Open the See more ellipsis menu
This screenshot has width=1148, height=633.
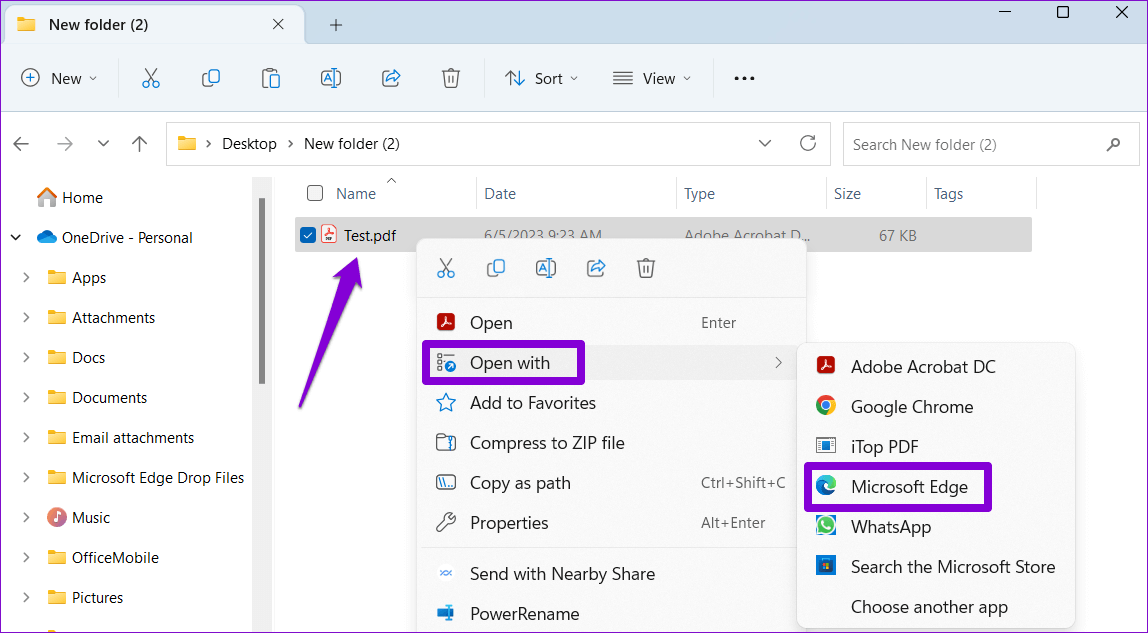(x=744, y=78)
